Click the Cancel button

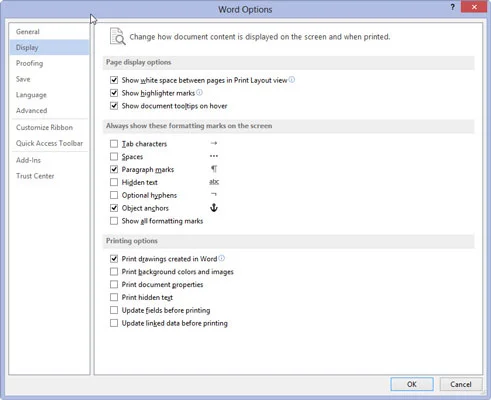(x=461, y=384)
